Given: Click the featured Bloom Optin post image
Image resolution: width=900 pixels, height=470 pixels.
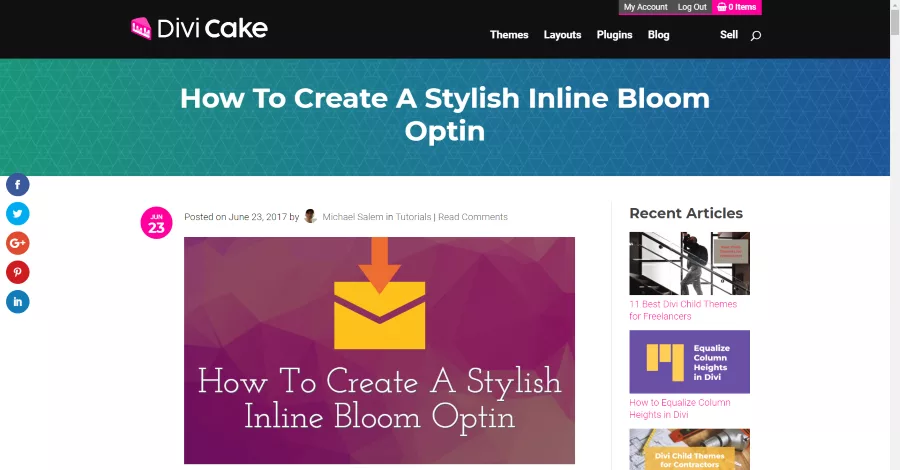Looking at the screenshot, I should (379, 350).
